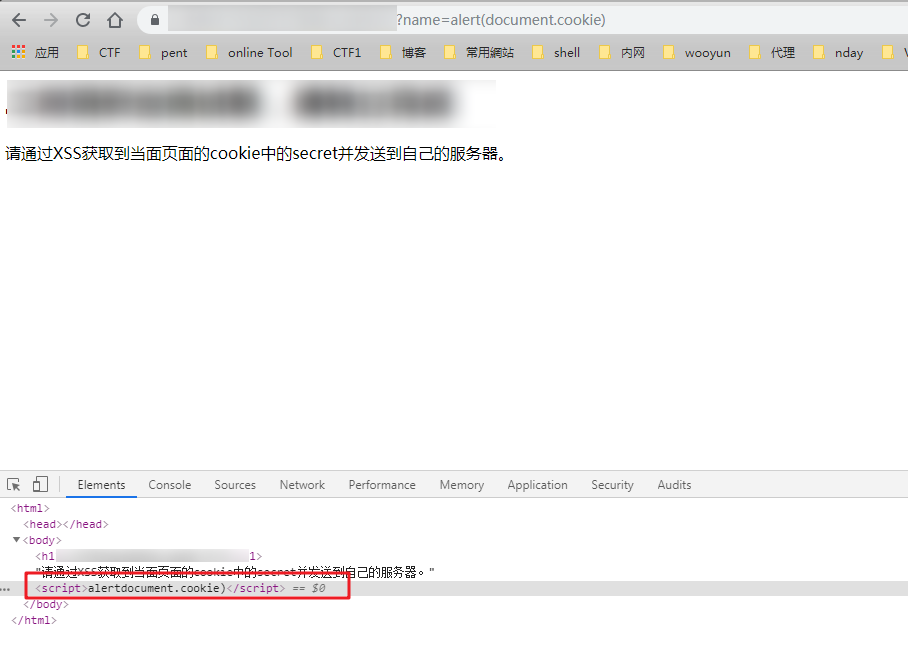
Task: Open the 内网 bookmark folder
Action: (x=622, y=53)
